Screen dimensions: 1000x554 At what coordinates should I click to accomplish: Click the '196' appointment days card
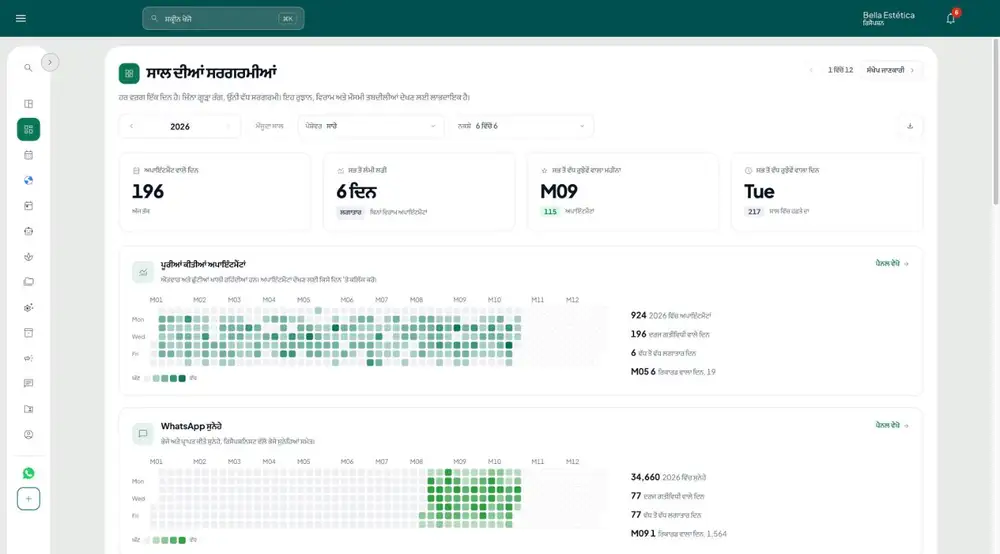pyautogui.click(x=216, y=191)
